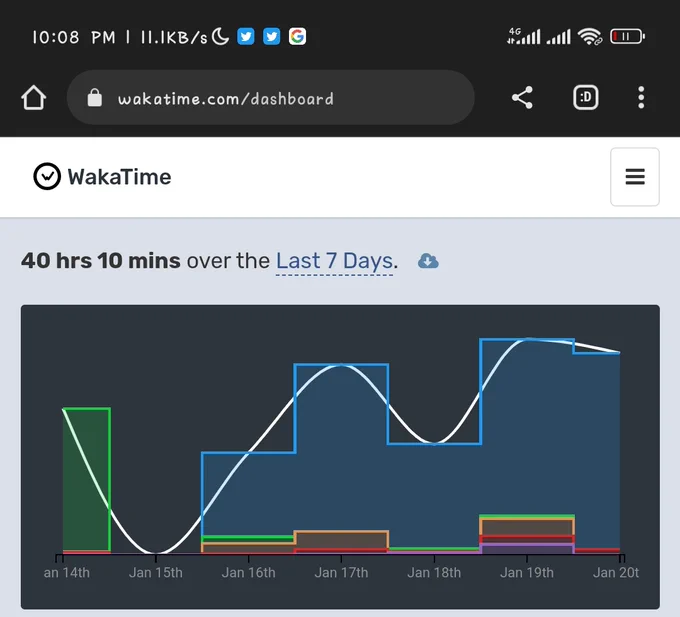
Task: Click the purple block above Jan 19th
Action: (x=527, y=548)
